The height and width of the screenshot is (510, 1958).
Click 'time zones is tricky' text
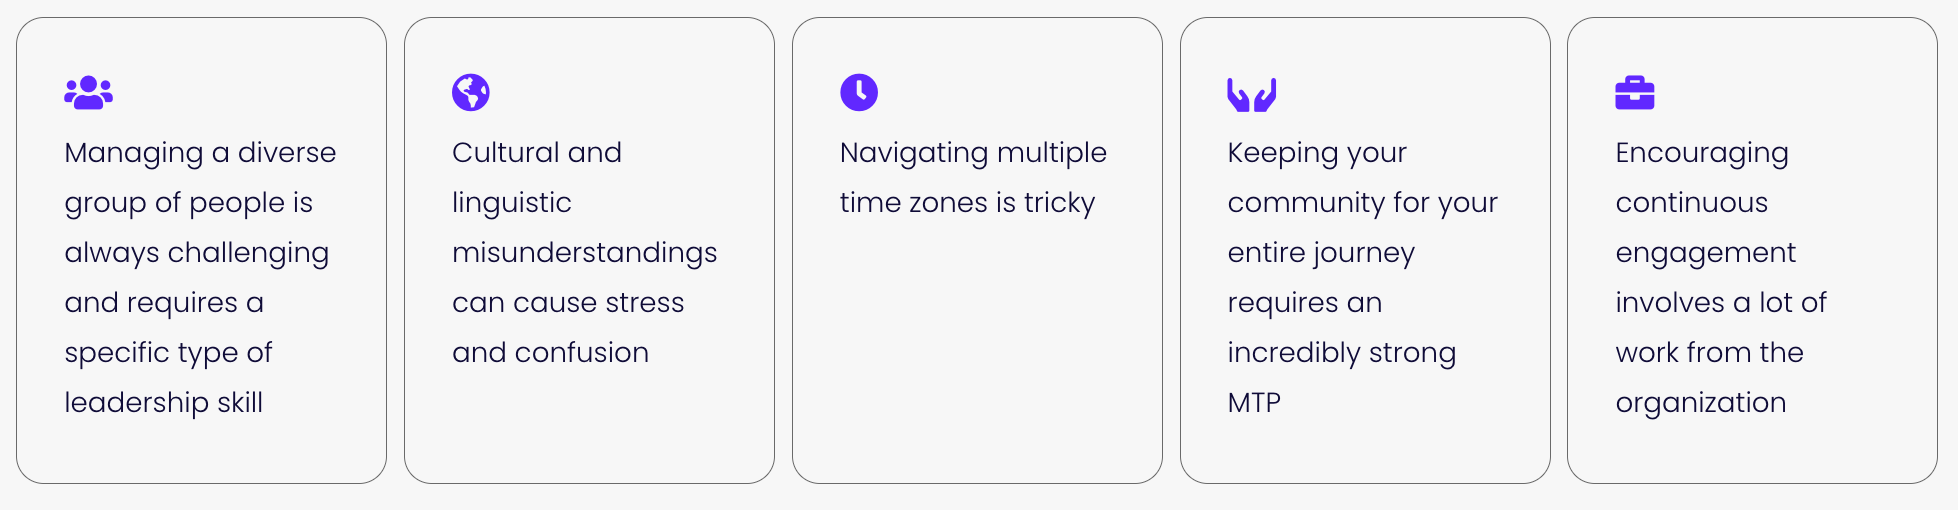(967, 203)
